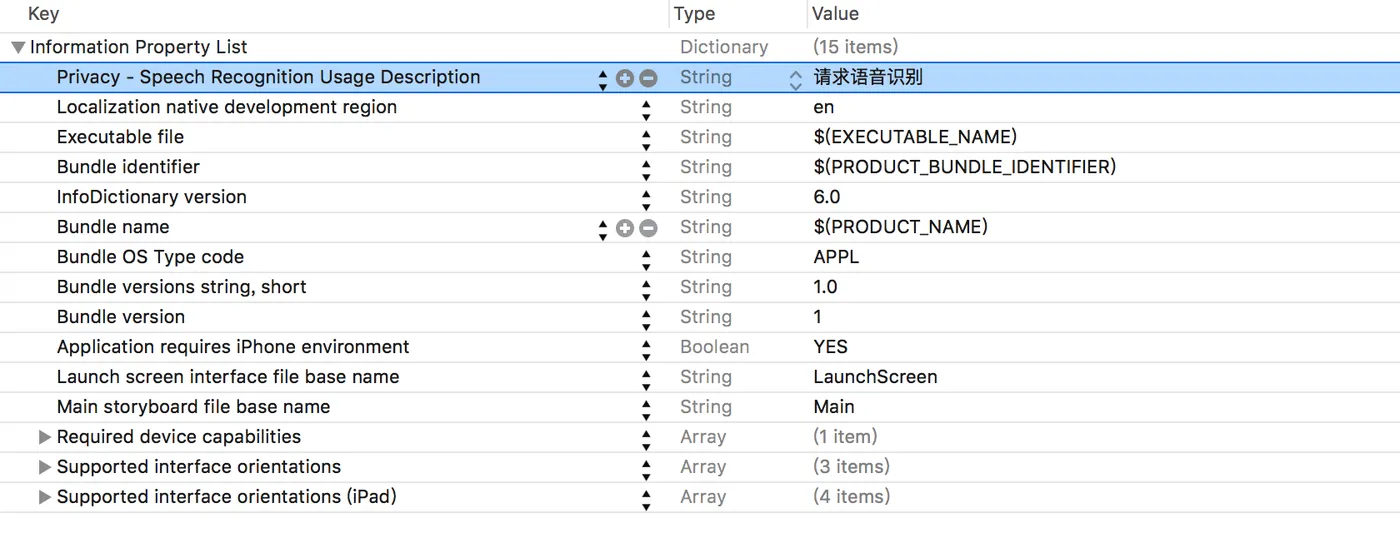Click minus icon on Privacy Speech Recognition row
The height and width of the screenshot is (533, 1400).
(x=648, y=78)
